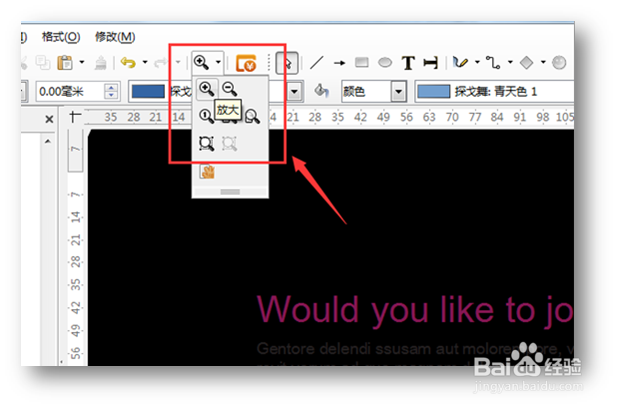Click Zoom In (放大) in the zoom popup
This screenshot has width=617, height=408.
coord(206,89)
